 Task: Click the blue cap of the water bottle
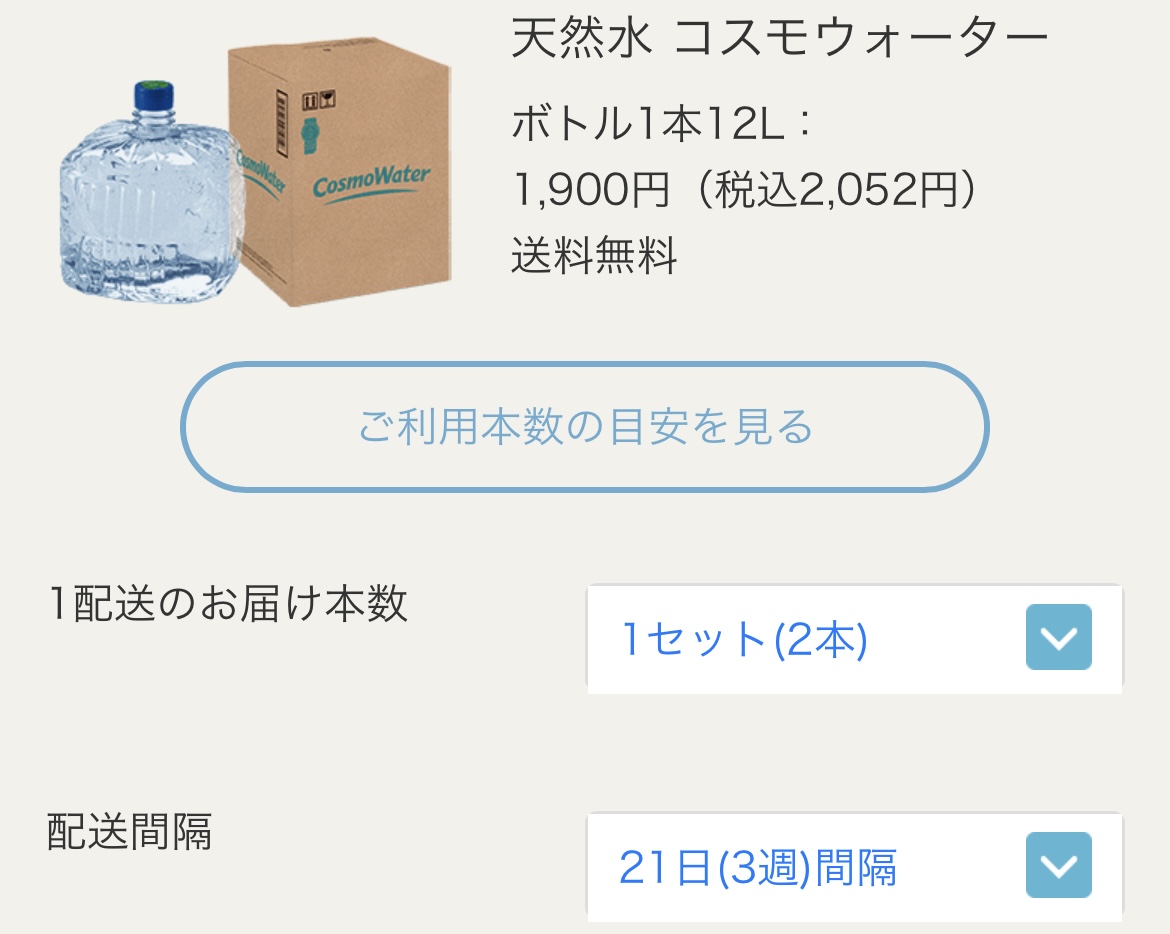tap(154, 96)
